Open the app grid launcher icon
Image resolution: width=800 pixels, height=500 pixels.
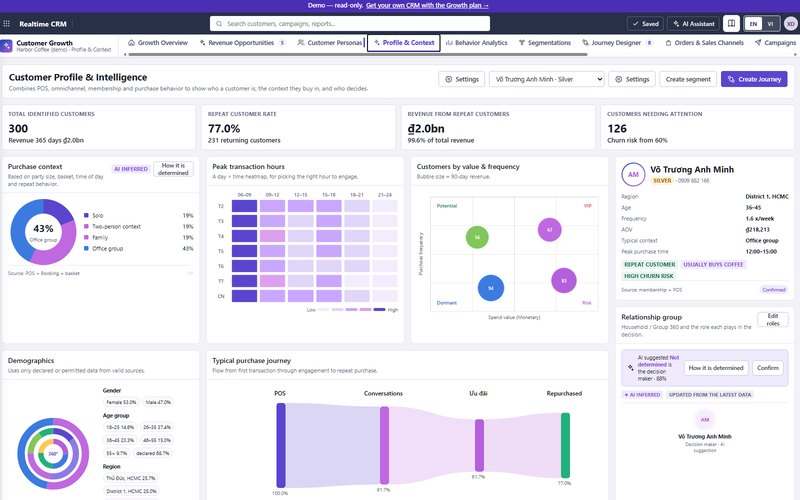pos(7,23)
